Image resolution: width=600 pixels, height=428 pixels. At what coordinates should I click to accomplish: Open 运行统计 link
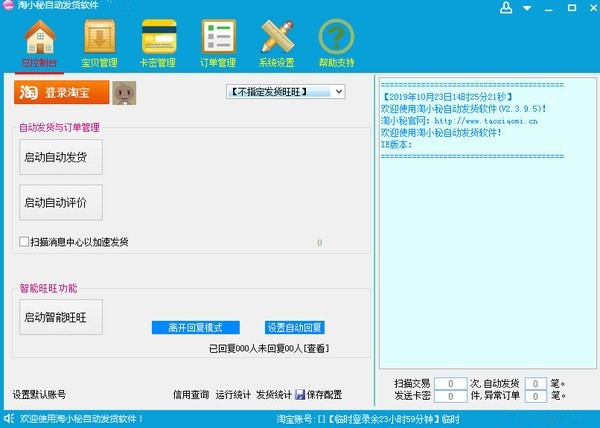pos(233,394)
